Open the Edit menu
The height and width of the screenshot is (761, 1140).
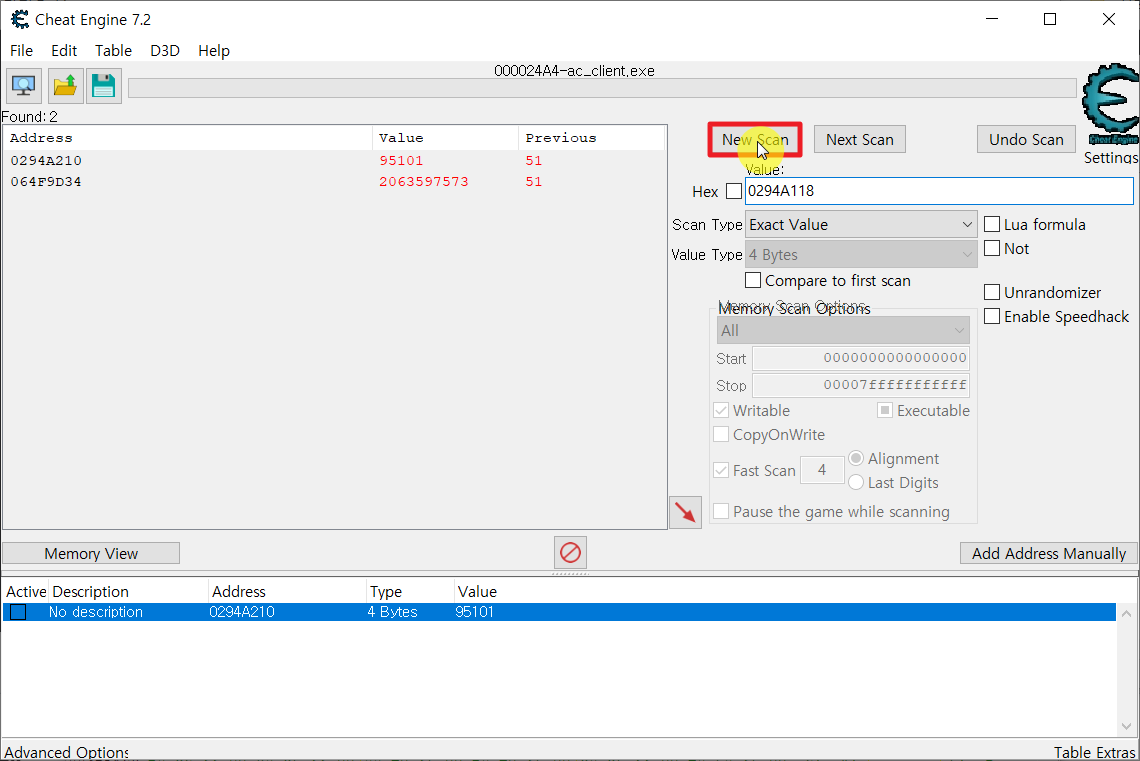pos(64,51)
